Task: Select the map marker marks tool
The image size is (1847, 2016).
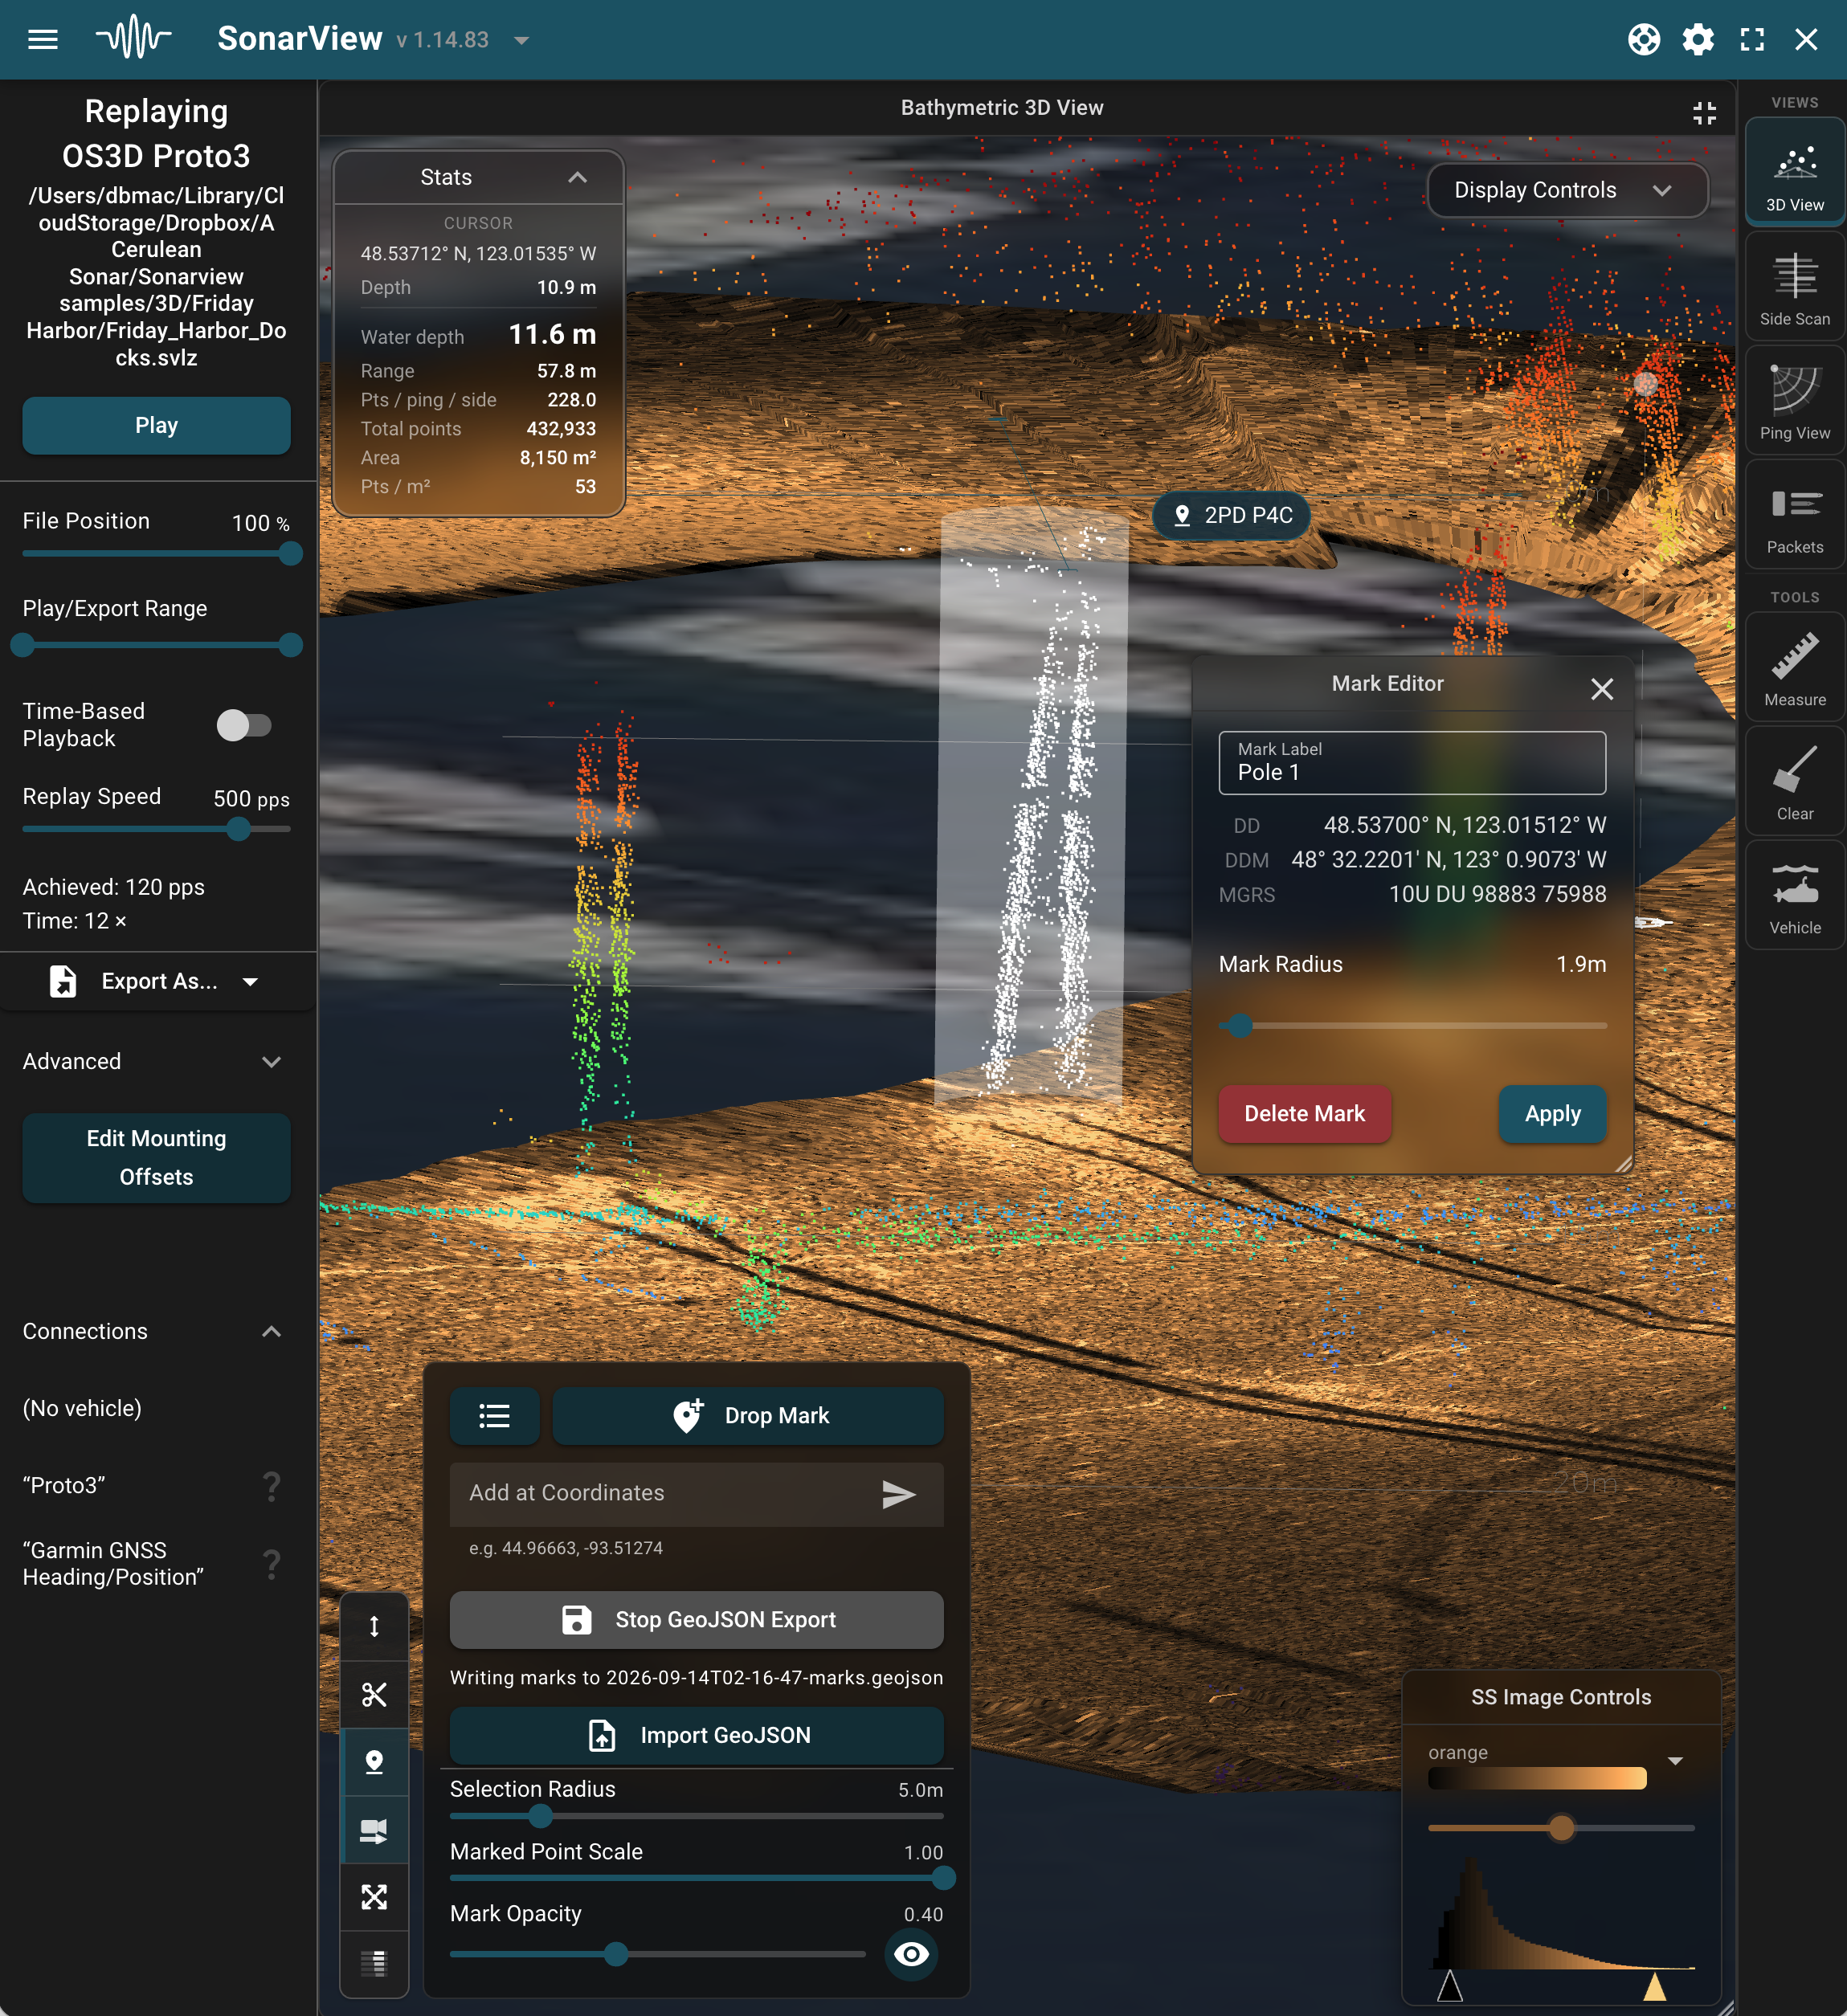Action: tap(374, 1762)
